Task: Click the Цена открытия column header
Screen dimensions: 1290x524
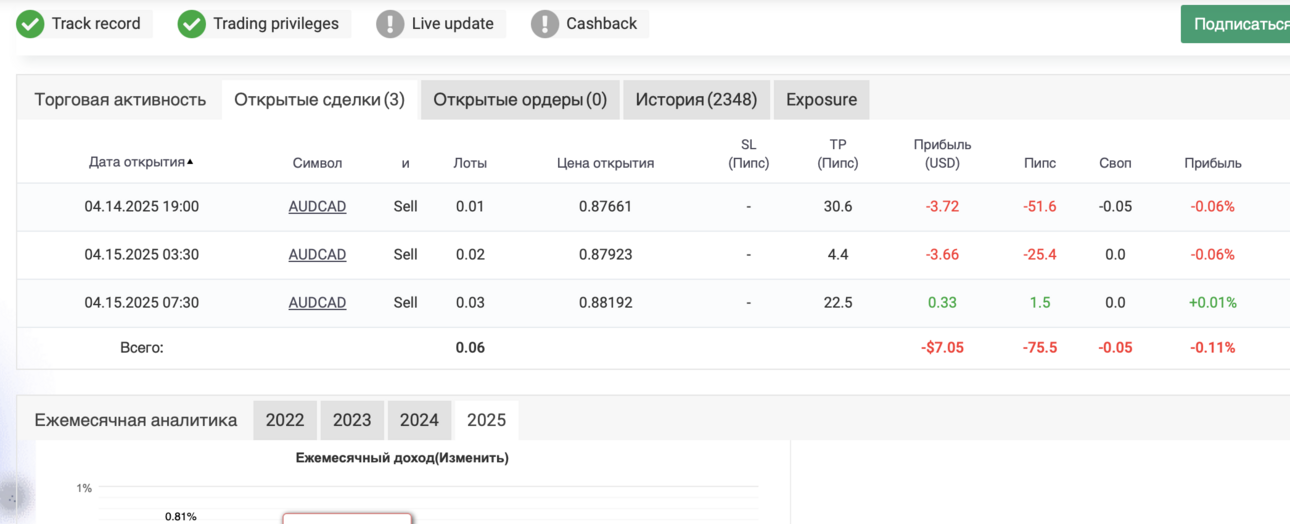Action: pos(605,163)
